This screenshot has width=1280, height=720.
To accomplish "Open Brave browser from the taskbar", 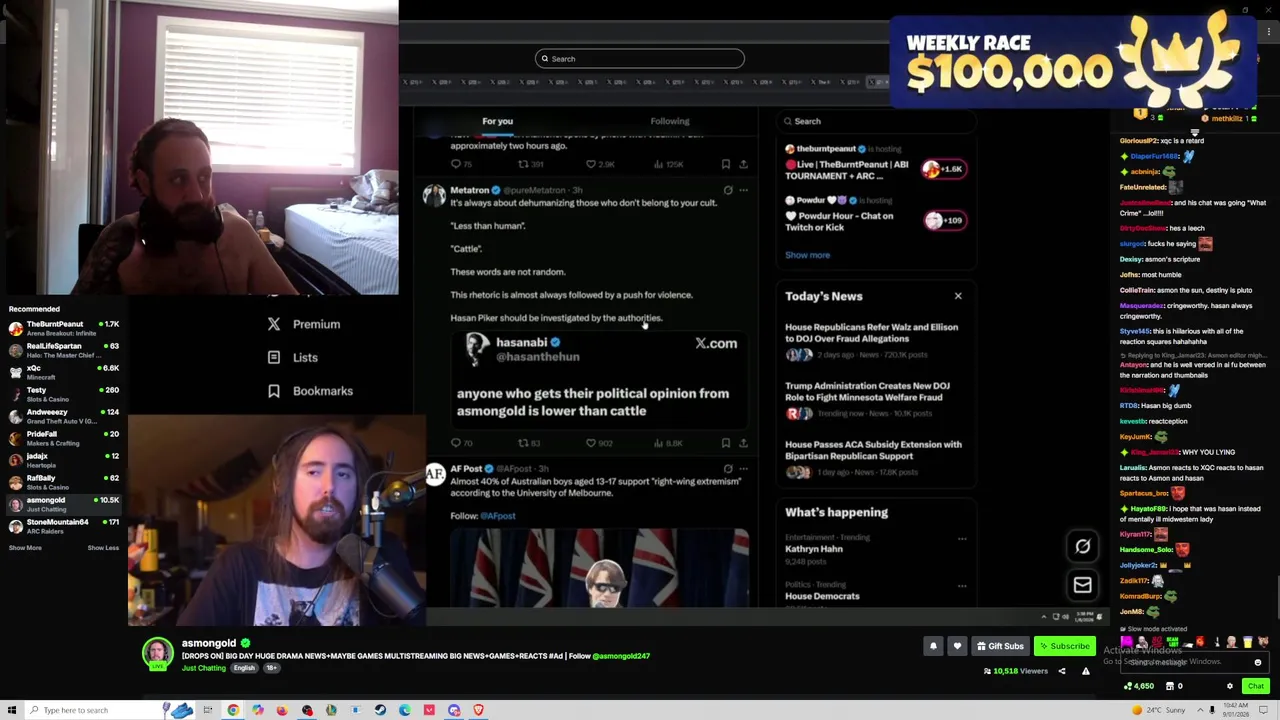I will coord(478,710).
